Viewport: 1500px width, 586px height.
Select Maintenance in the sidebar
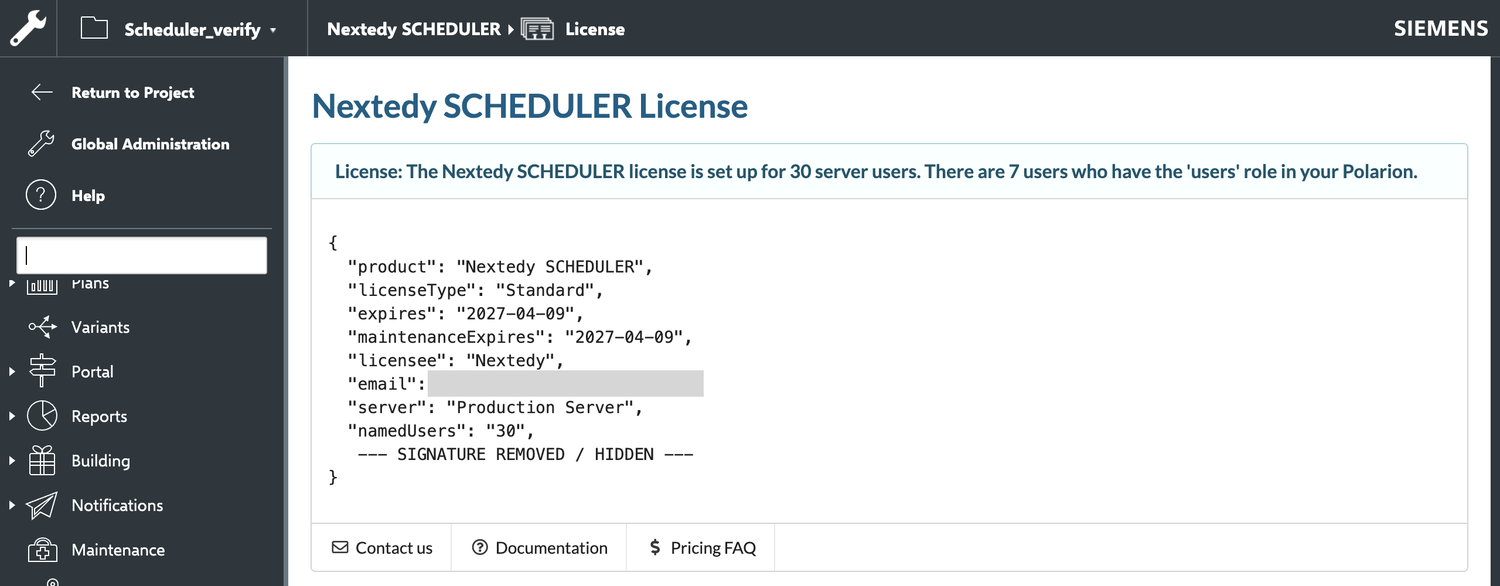point(118,550)
